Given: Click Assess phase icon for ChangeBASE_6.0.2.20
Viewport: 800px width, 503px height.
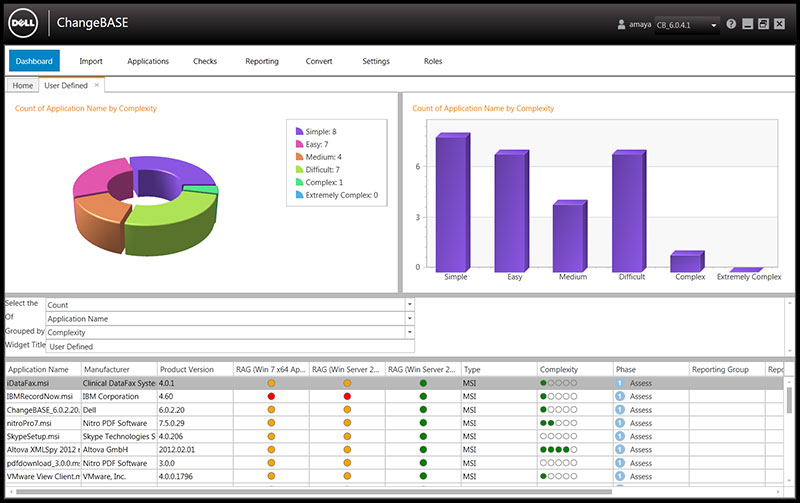Looking at the screenshot, I should pyautogui.click(x=620, y=410).
